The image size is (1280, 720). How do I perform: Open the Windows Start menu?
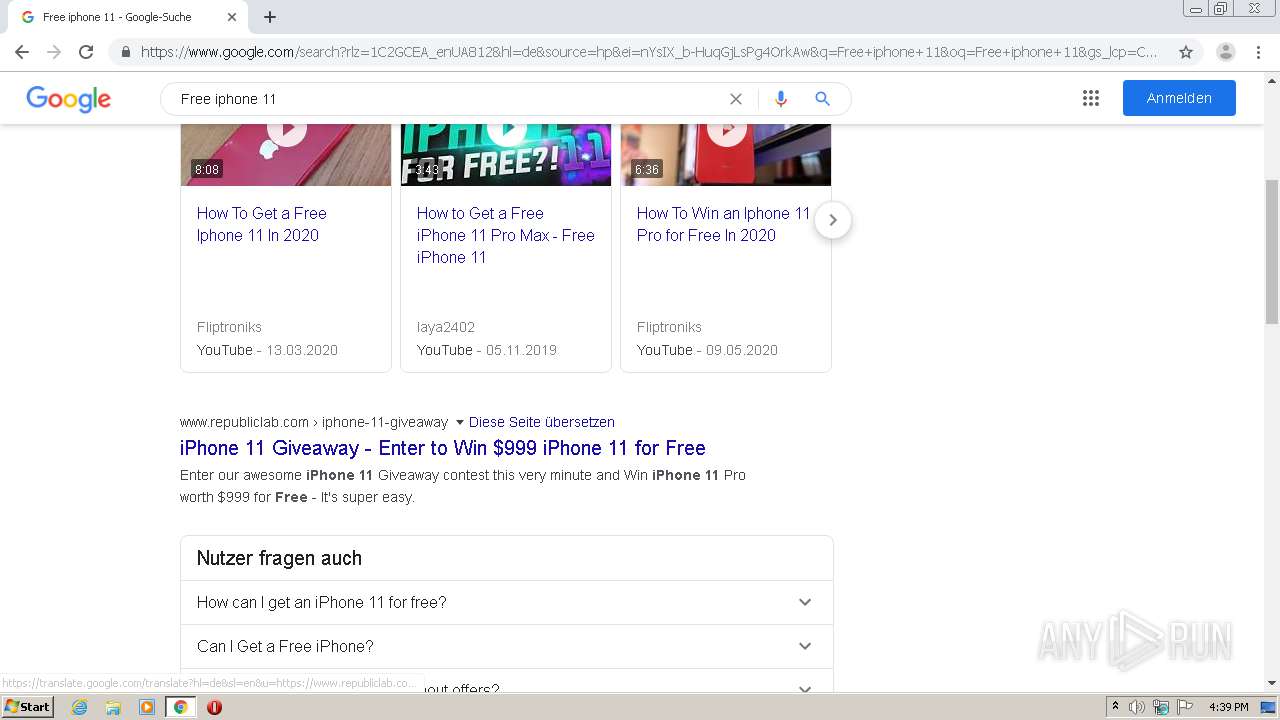tap(27, 707)
